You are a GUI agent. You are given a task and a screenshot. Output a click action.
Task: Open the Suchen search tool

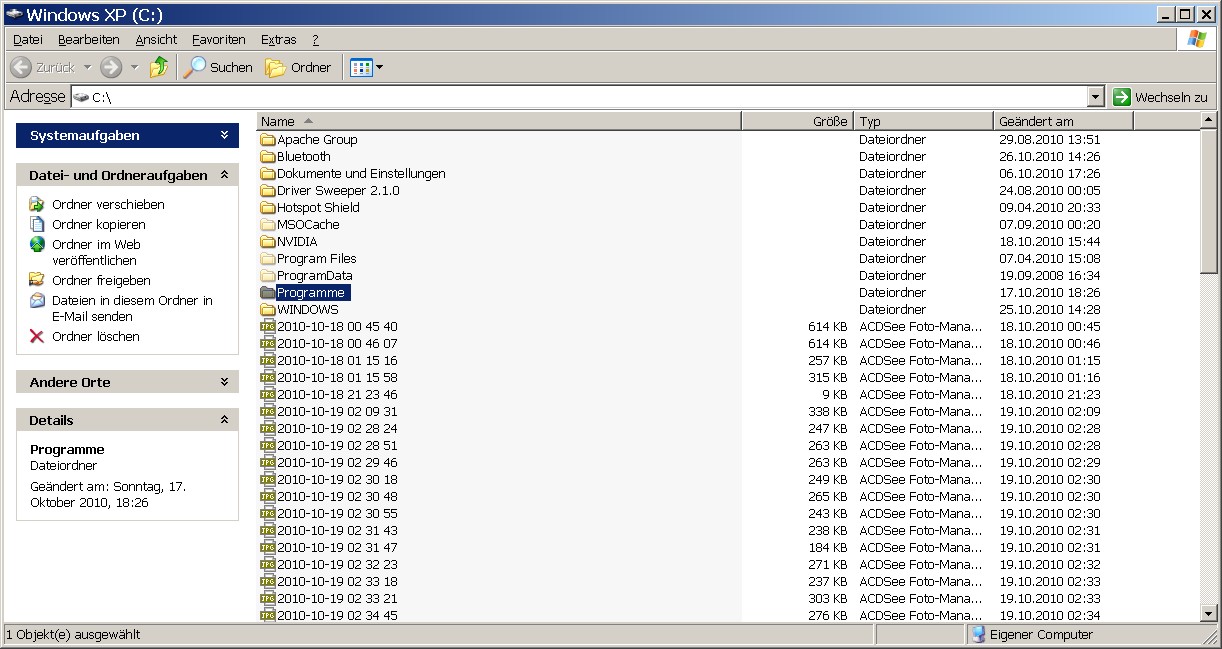click(218, 67)
